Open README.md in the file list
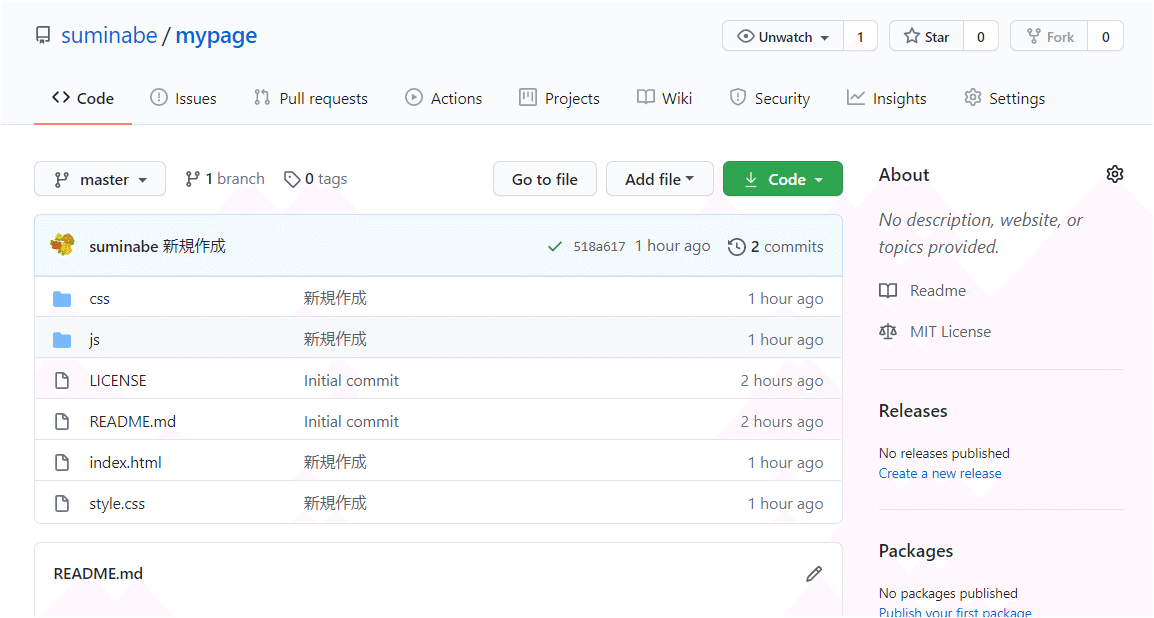 click(x=132, y=422)
